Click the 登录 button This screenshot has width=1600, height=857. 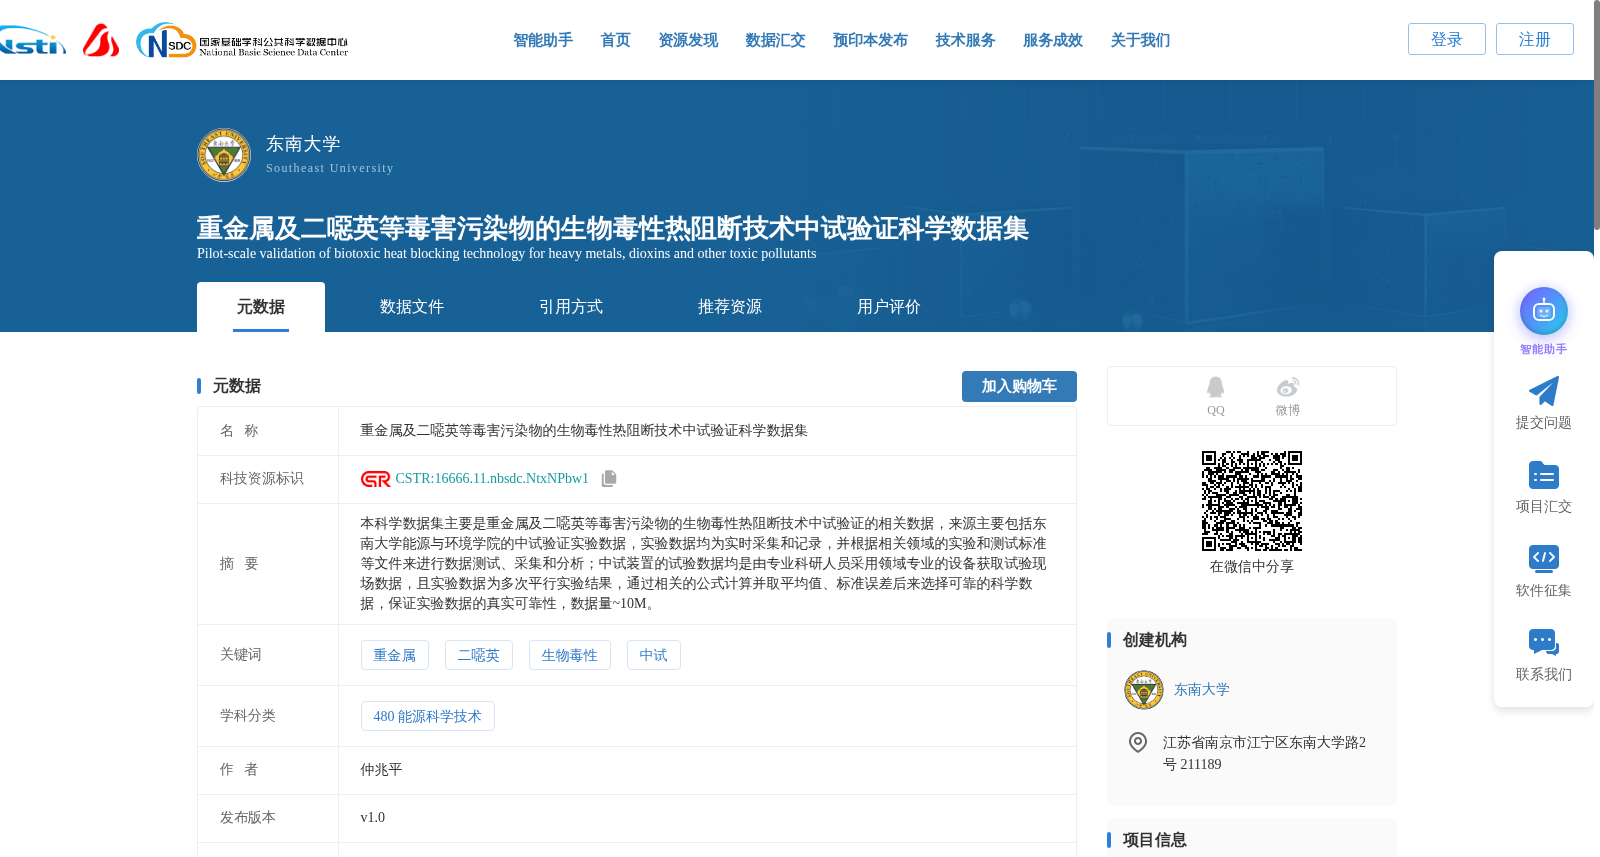point(1446,39)
